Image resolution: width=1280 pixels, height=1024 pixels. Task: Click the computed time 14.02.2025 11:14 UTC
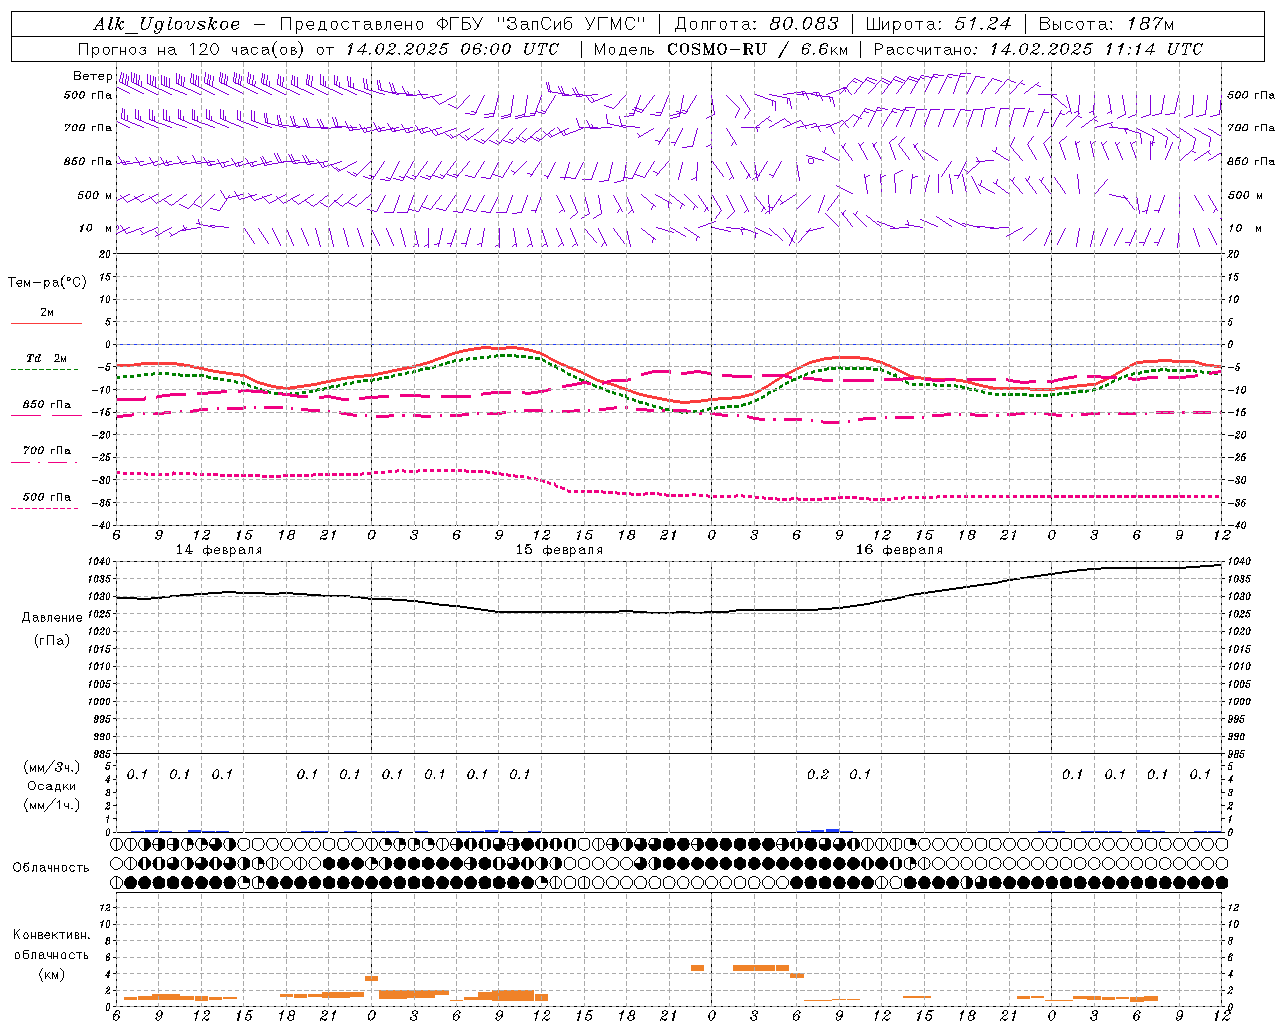click(x=1096, y=49)
